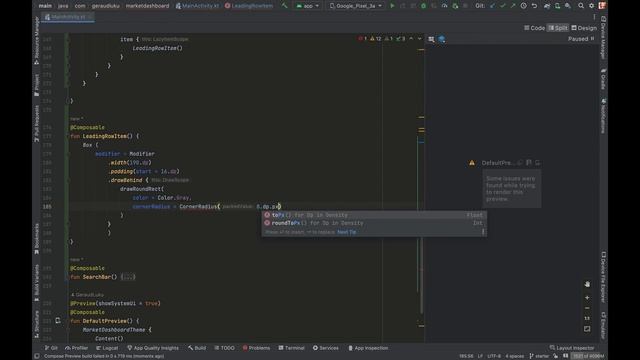Open the Profiler tool window tab

[76, 348]
